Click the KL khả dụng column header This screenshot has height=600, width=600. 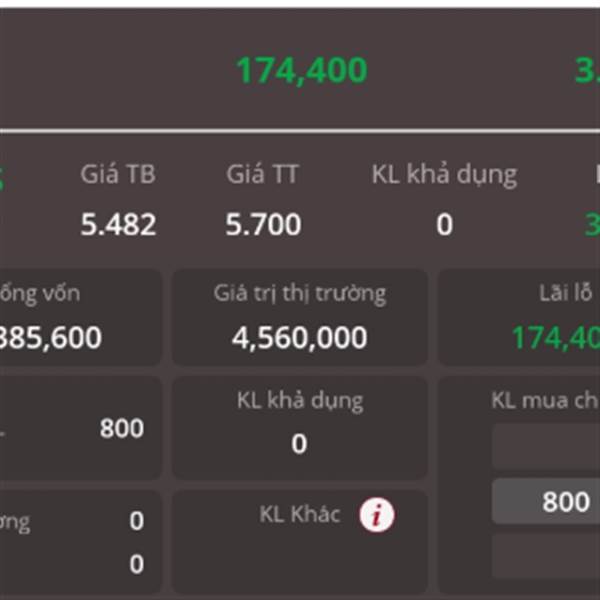444,175
